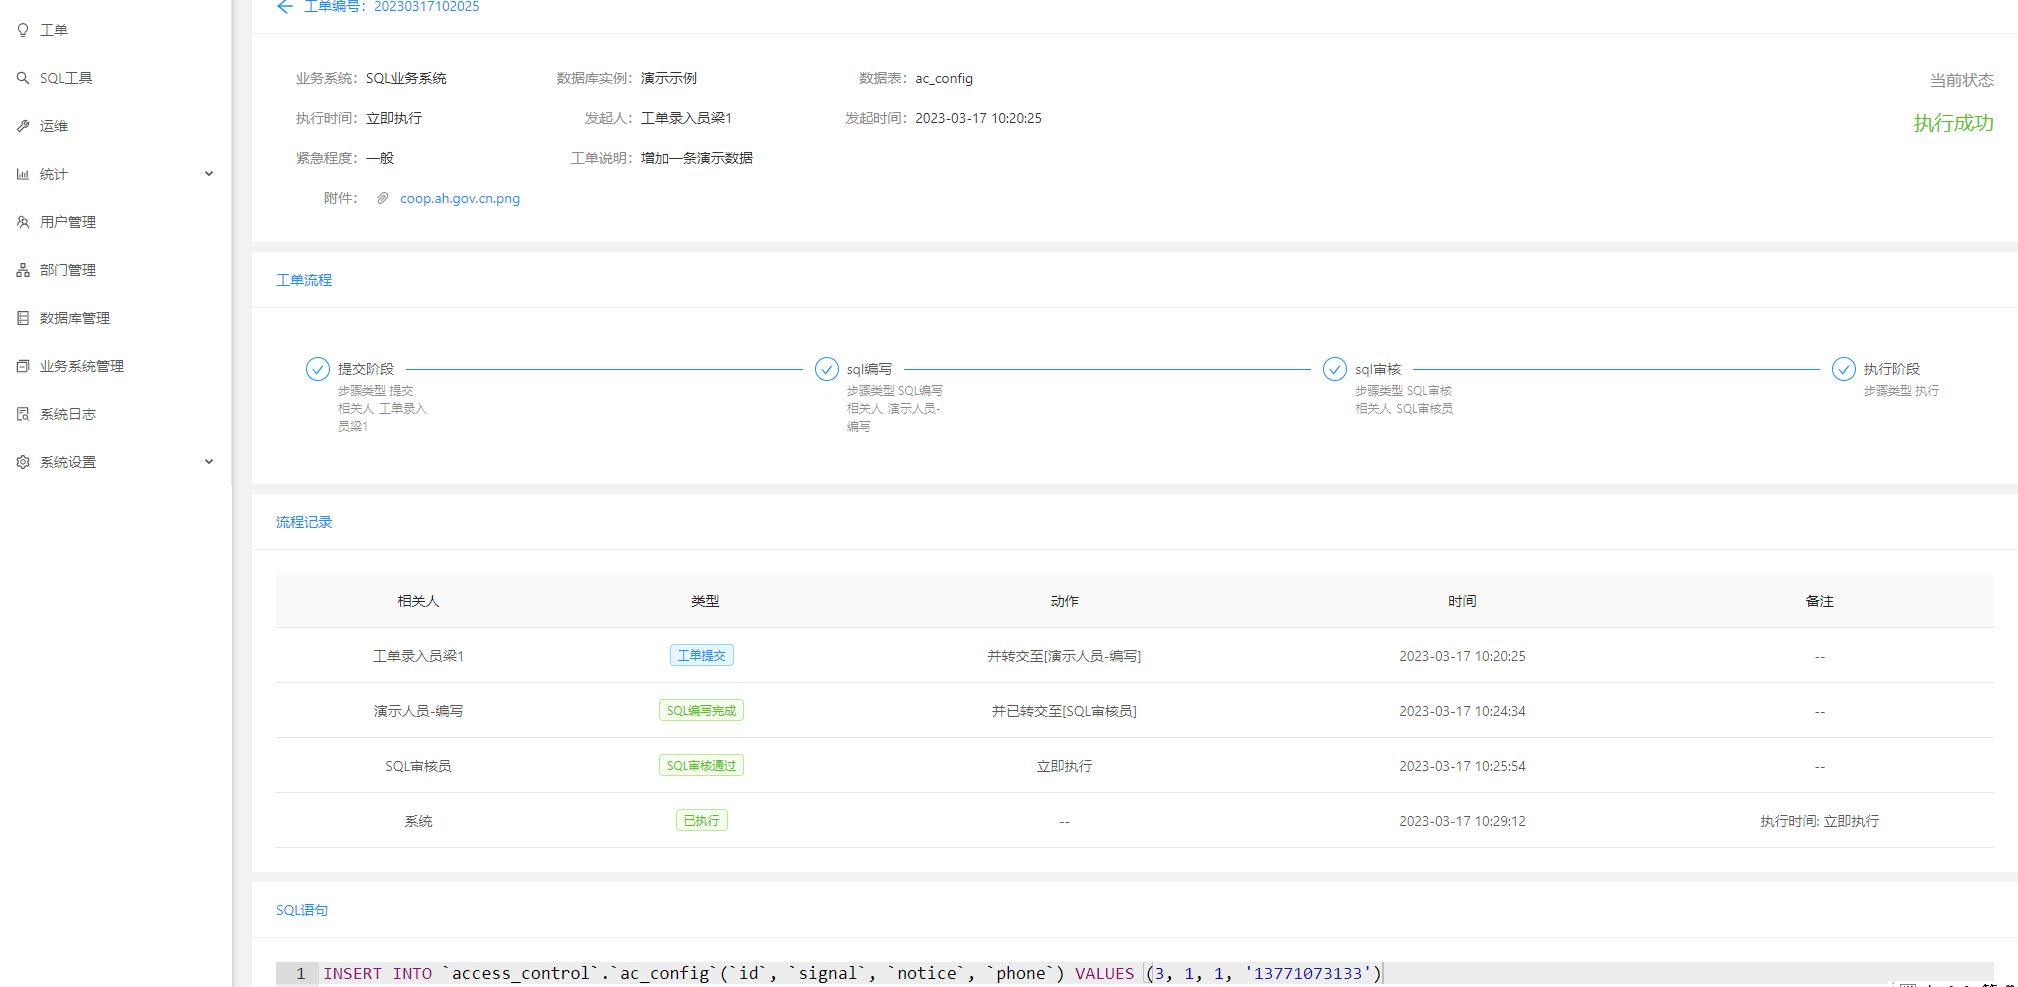Expand the 统计 submenu chevron
The width and height of the screenshot is (2018, 987).
tap(209, 174)
